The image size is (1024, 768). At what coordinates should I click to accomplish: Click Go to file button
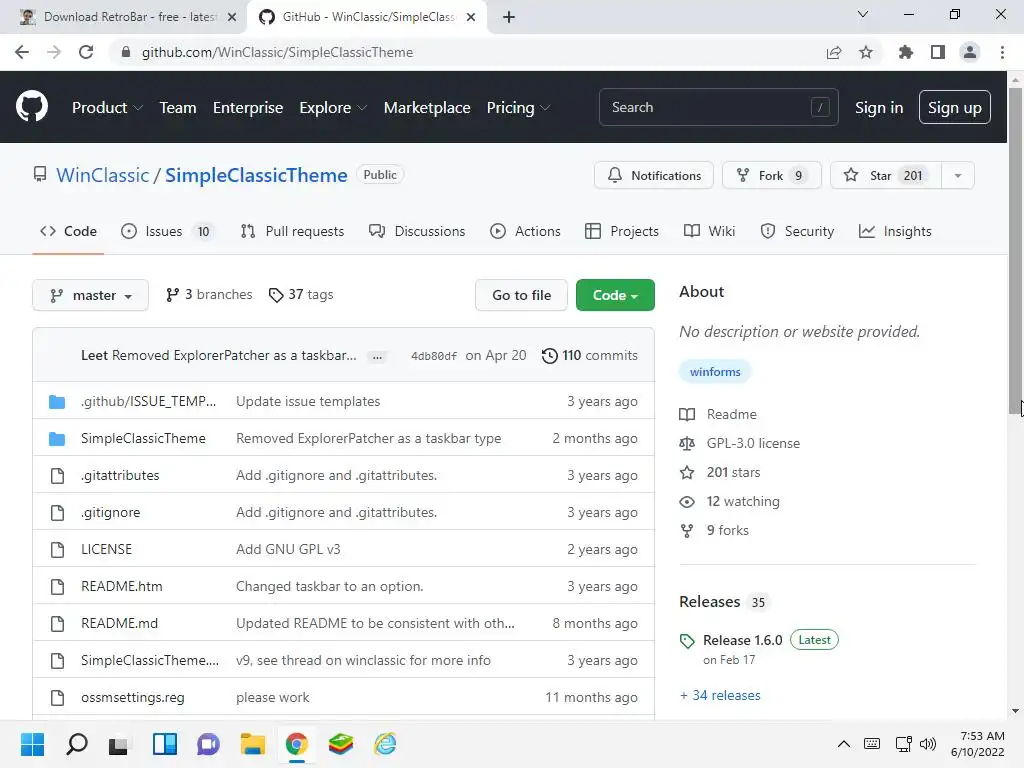coord(521,295)
